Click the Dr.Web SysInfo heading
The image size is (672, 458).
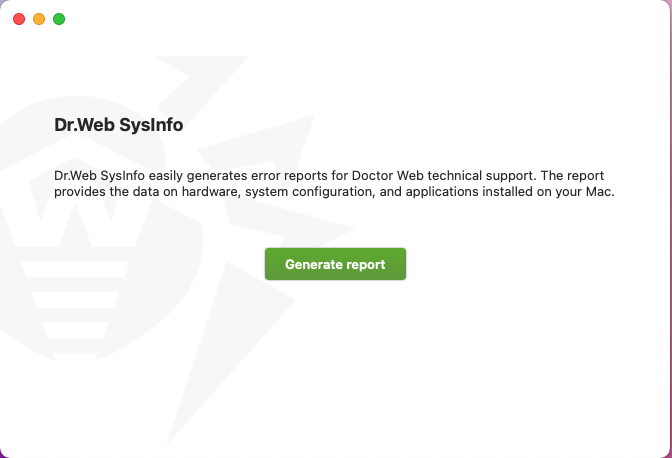(x=119, y=125)
